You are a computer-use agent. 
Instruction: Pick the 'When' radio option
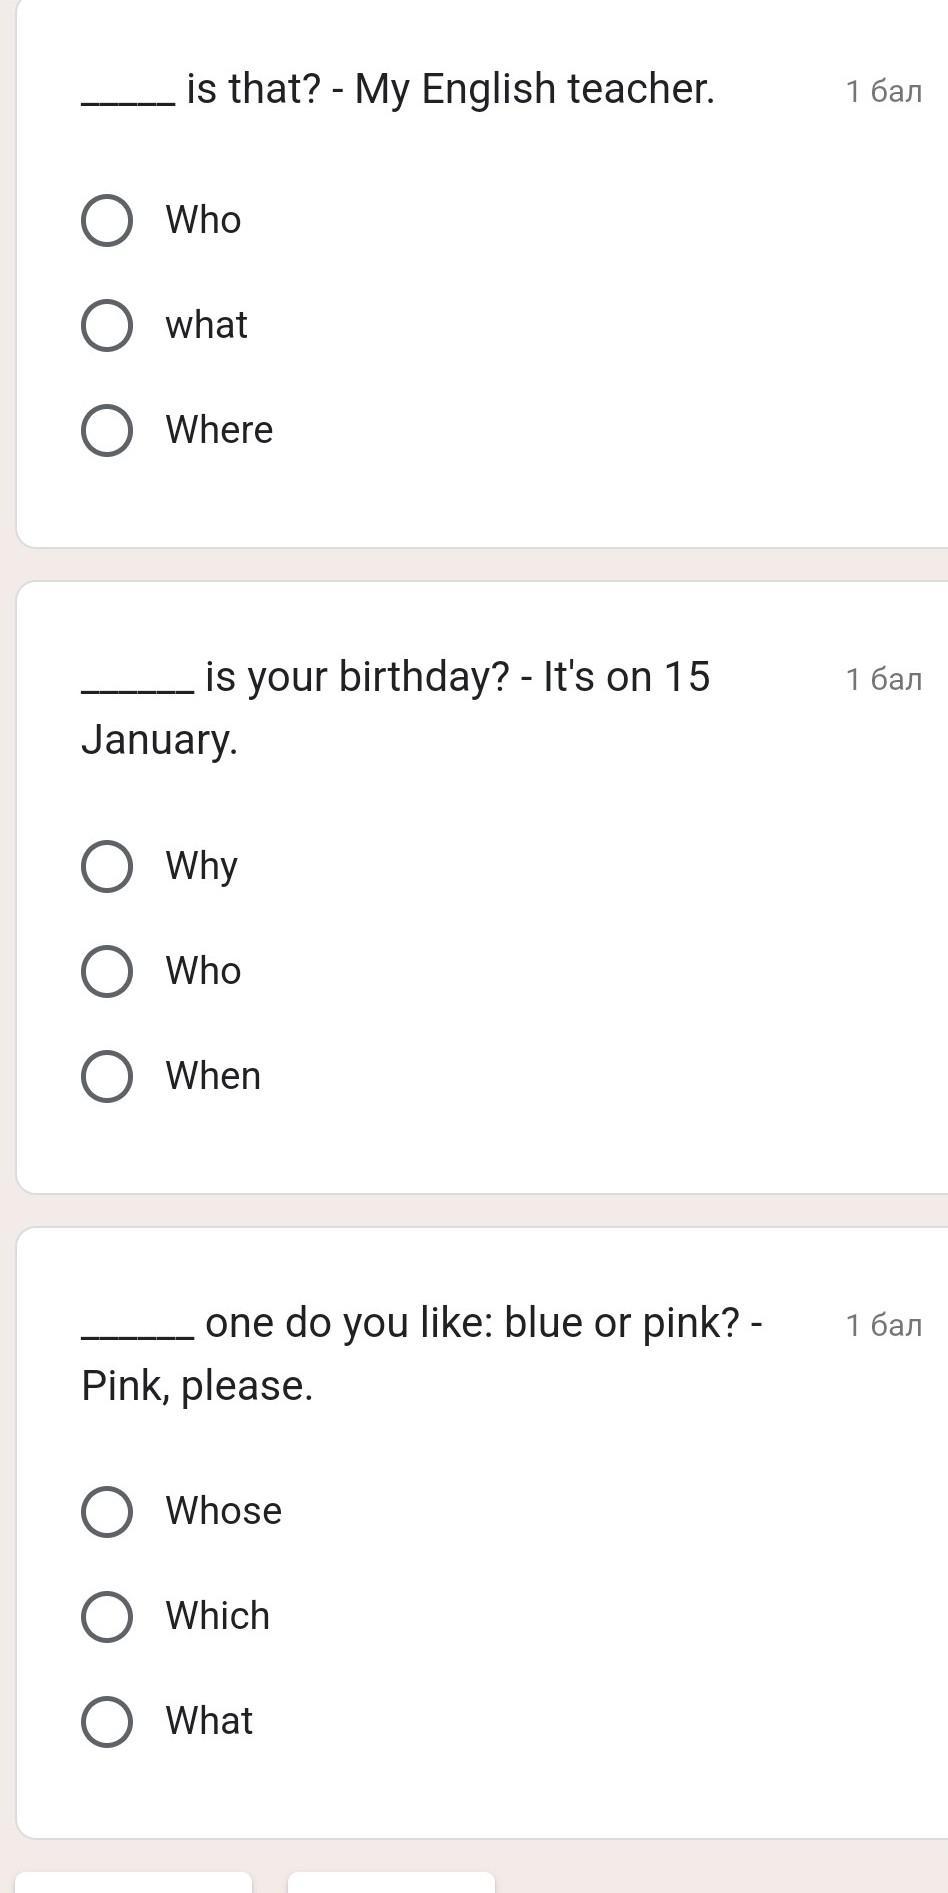pyautogui.click(x=107, y=1076)
